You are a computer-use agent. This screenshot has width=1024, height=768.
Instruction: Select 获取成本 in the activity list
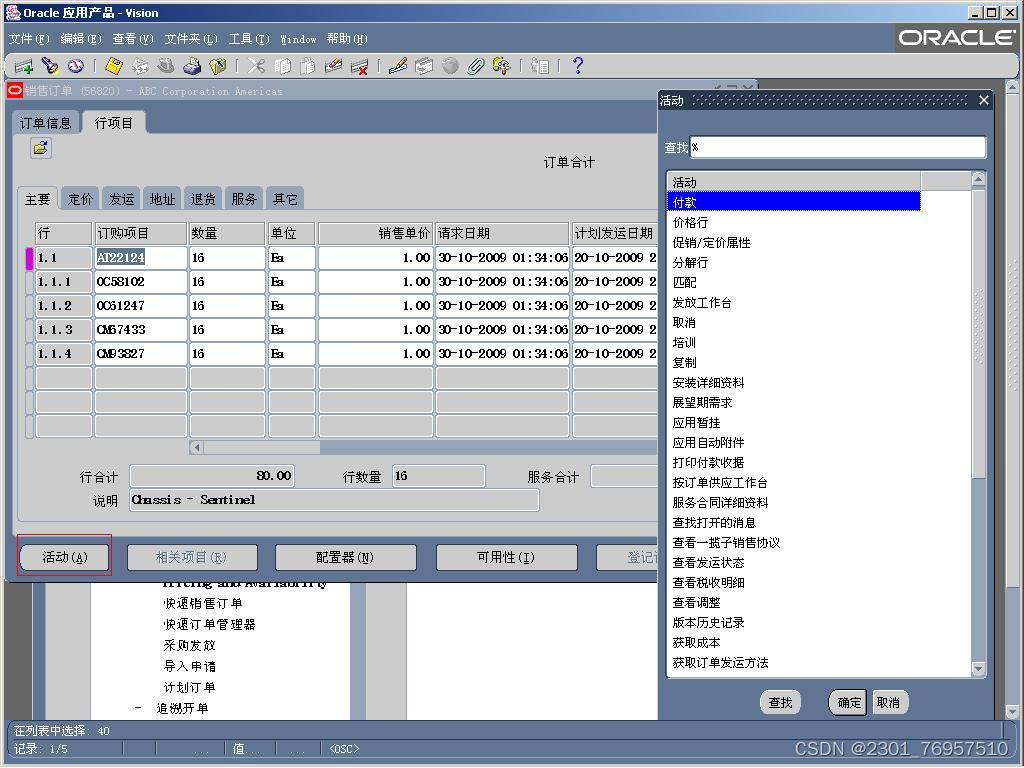(696, 643)
